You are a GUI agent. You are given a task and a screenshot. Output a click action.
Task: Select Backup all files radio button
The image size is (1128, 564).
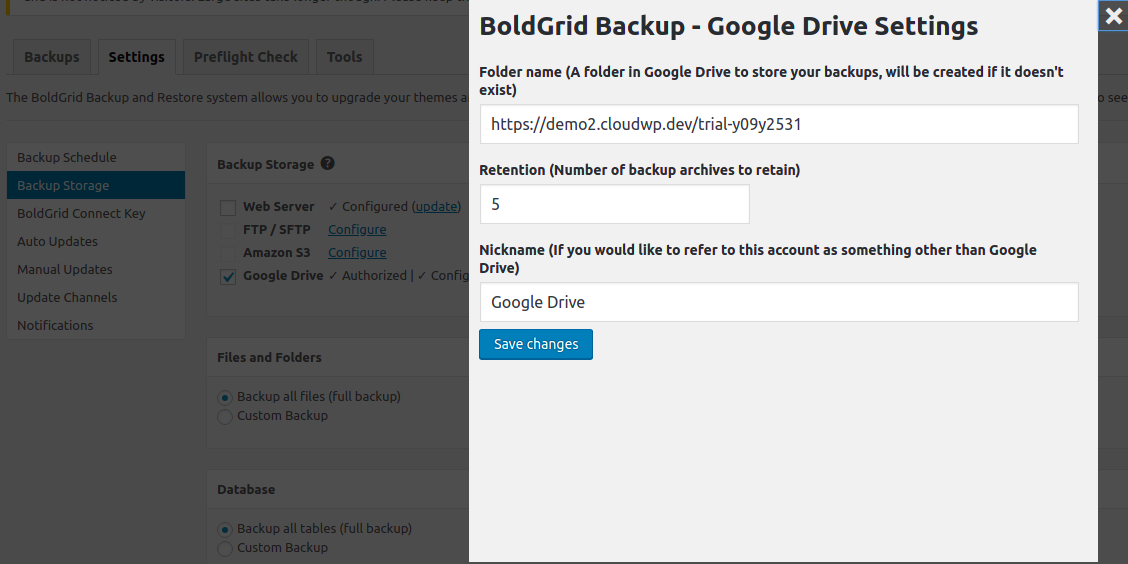pos(225,397)
